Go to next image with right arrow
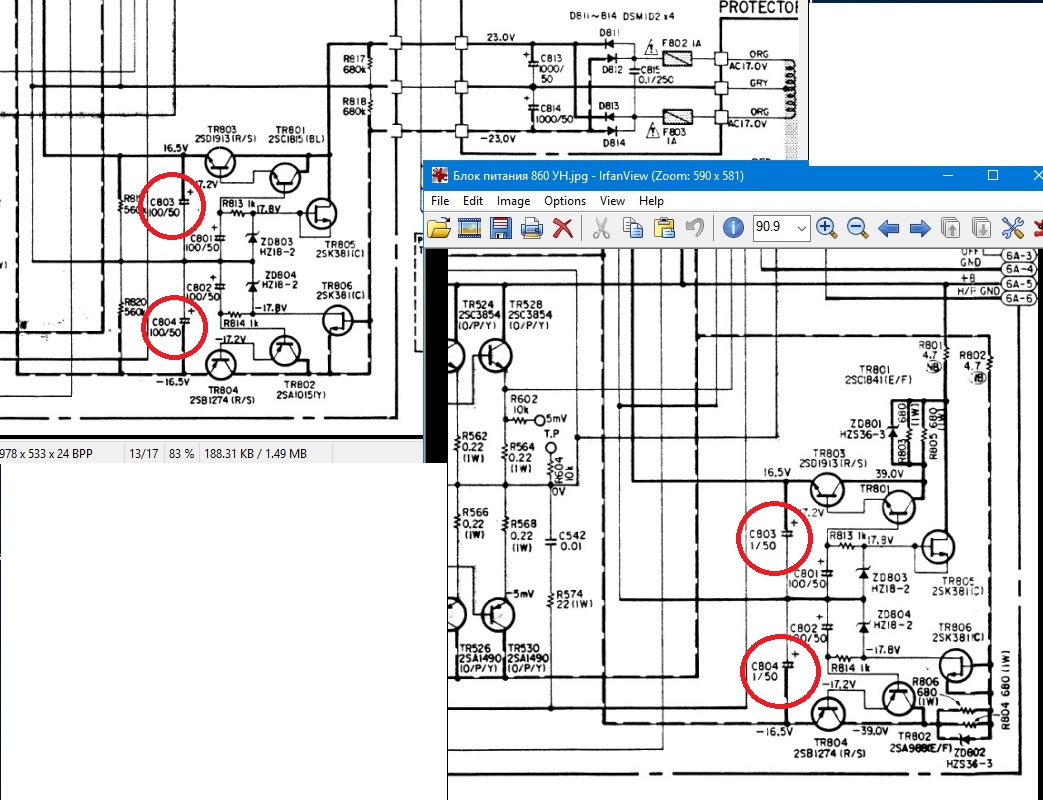This screenshot has width=1043, height=800. click(919, 229)
